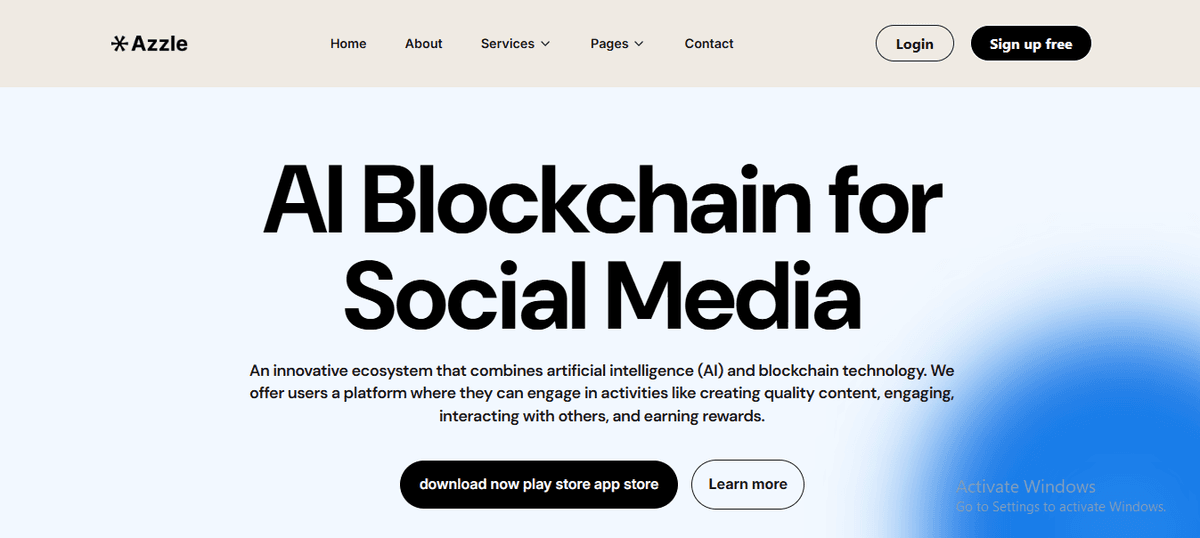Screen dimensions: 1200x538
Task: Open the Pages menu label
Action: 609,44
